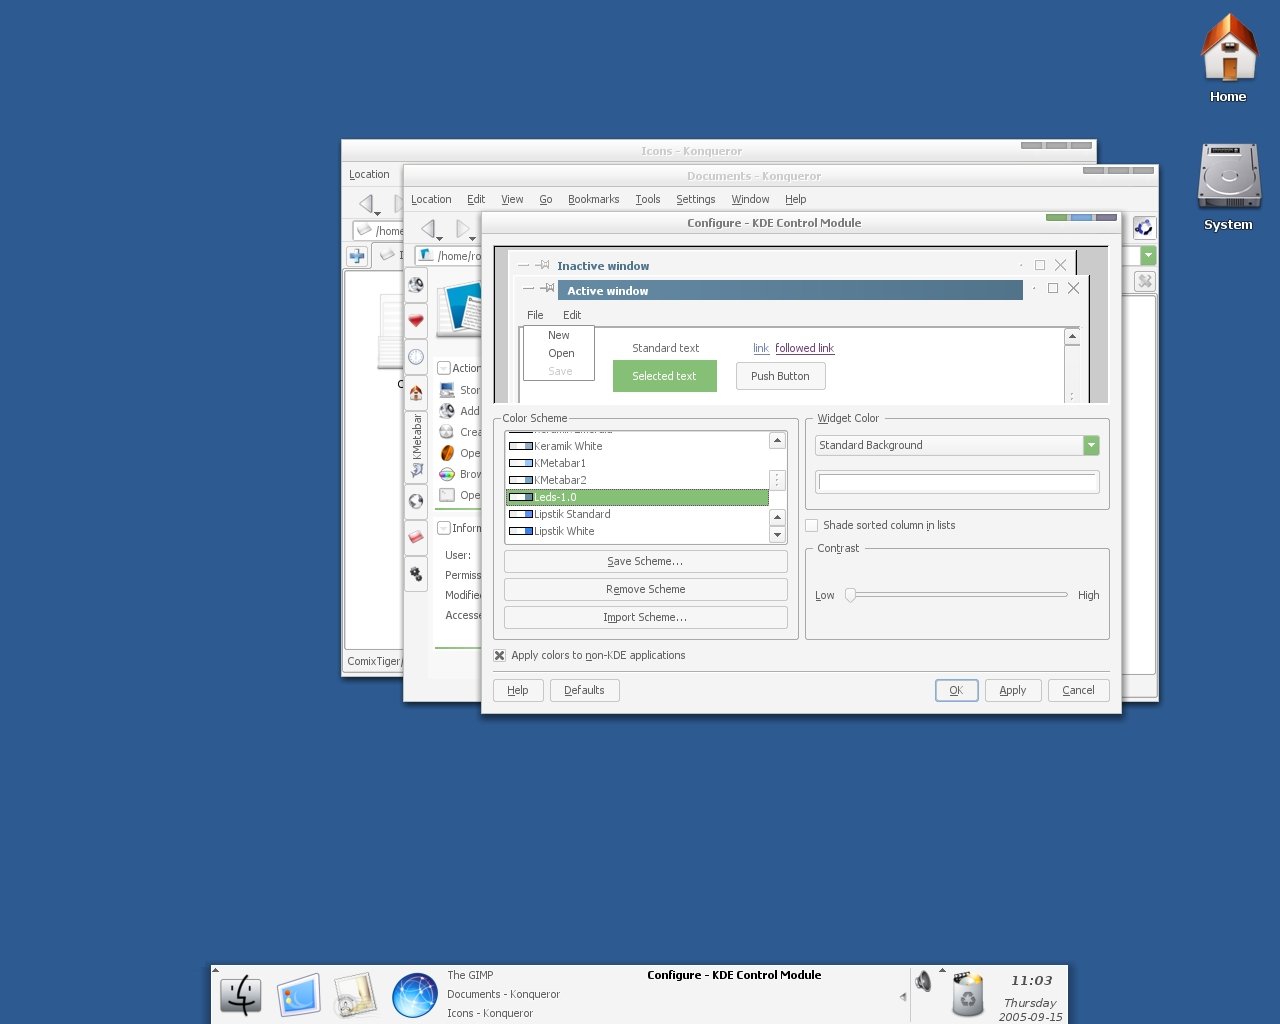
Task: Enable Shade sorted column in lists
Action: click(812, 525)
